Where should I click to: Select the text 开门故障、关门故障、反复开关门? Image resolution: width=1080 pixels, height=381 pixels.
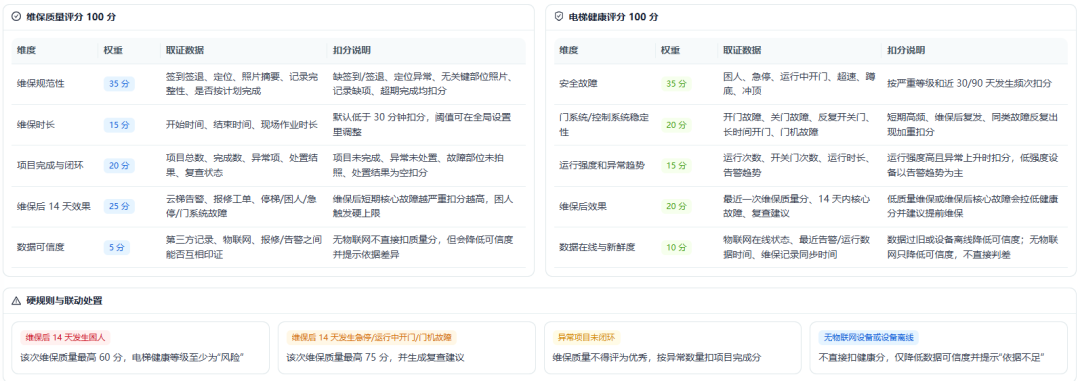[x=796, y=117]
